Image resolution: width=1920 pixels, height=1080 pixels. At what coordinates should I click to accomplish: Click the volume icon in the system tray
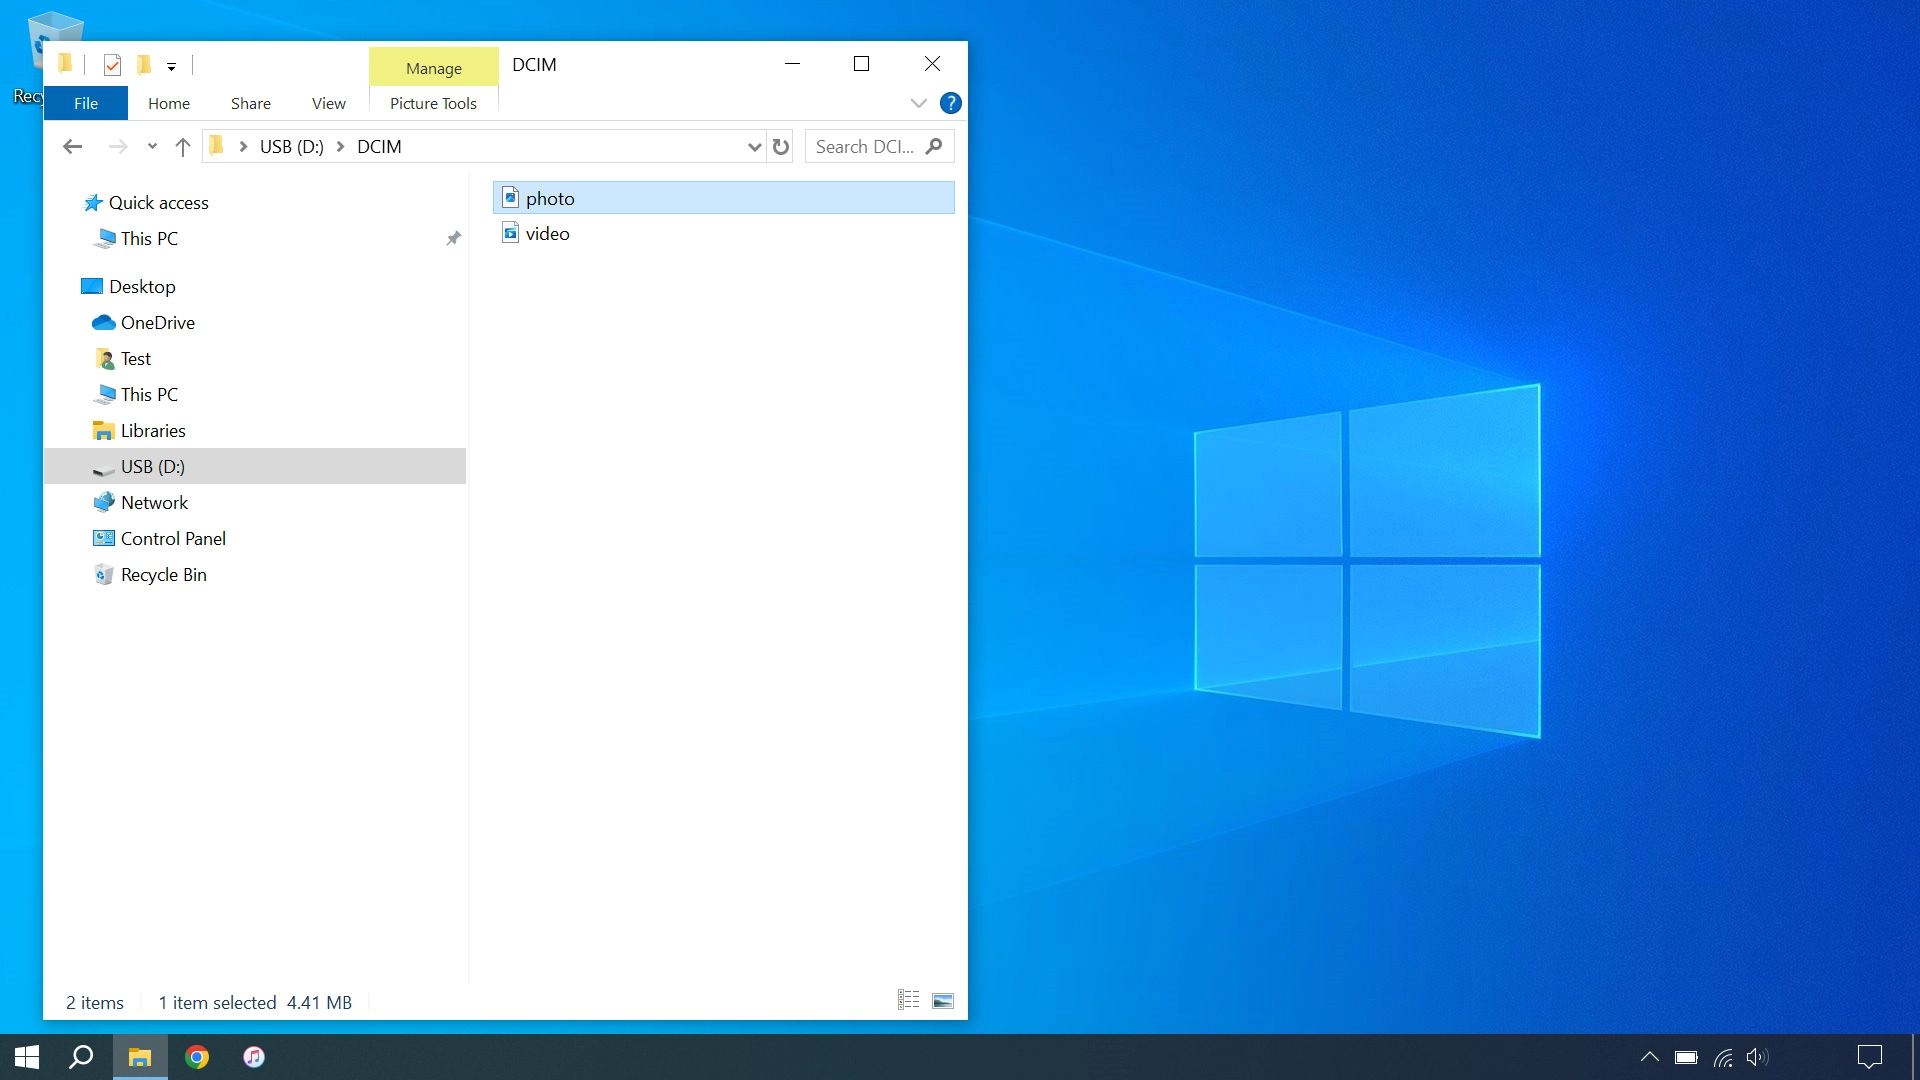1757,1057
